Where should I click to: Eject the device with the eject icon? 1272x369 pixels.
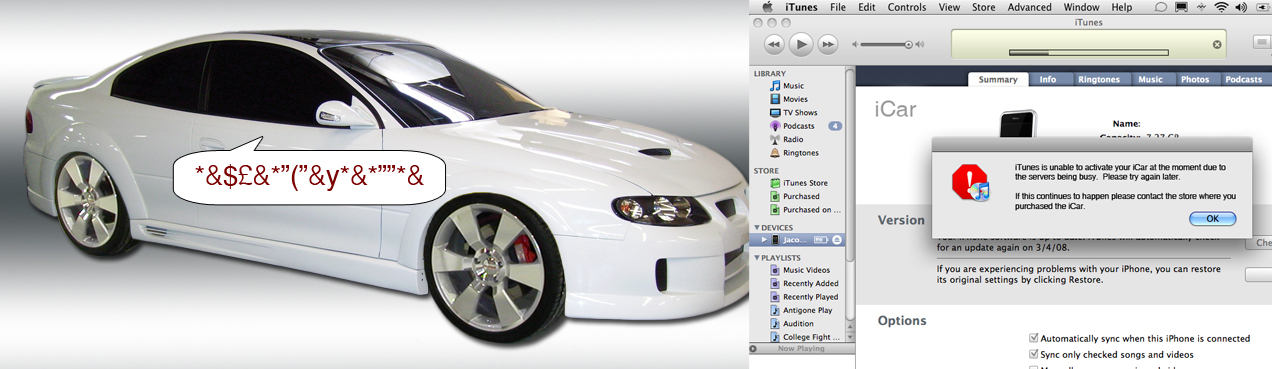tap(838, 240)
